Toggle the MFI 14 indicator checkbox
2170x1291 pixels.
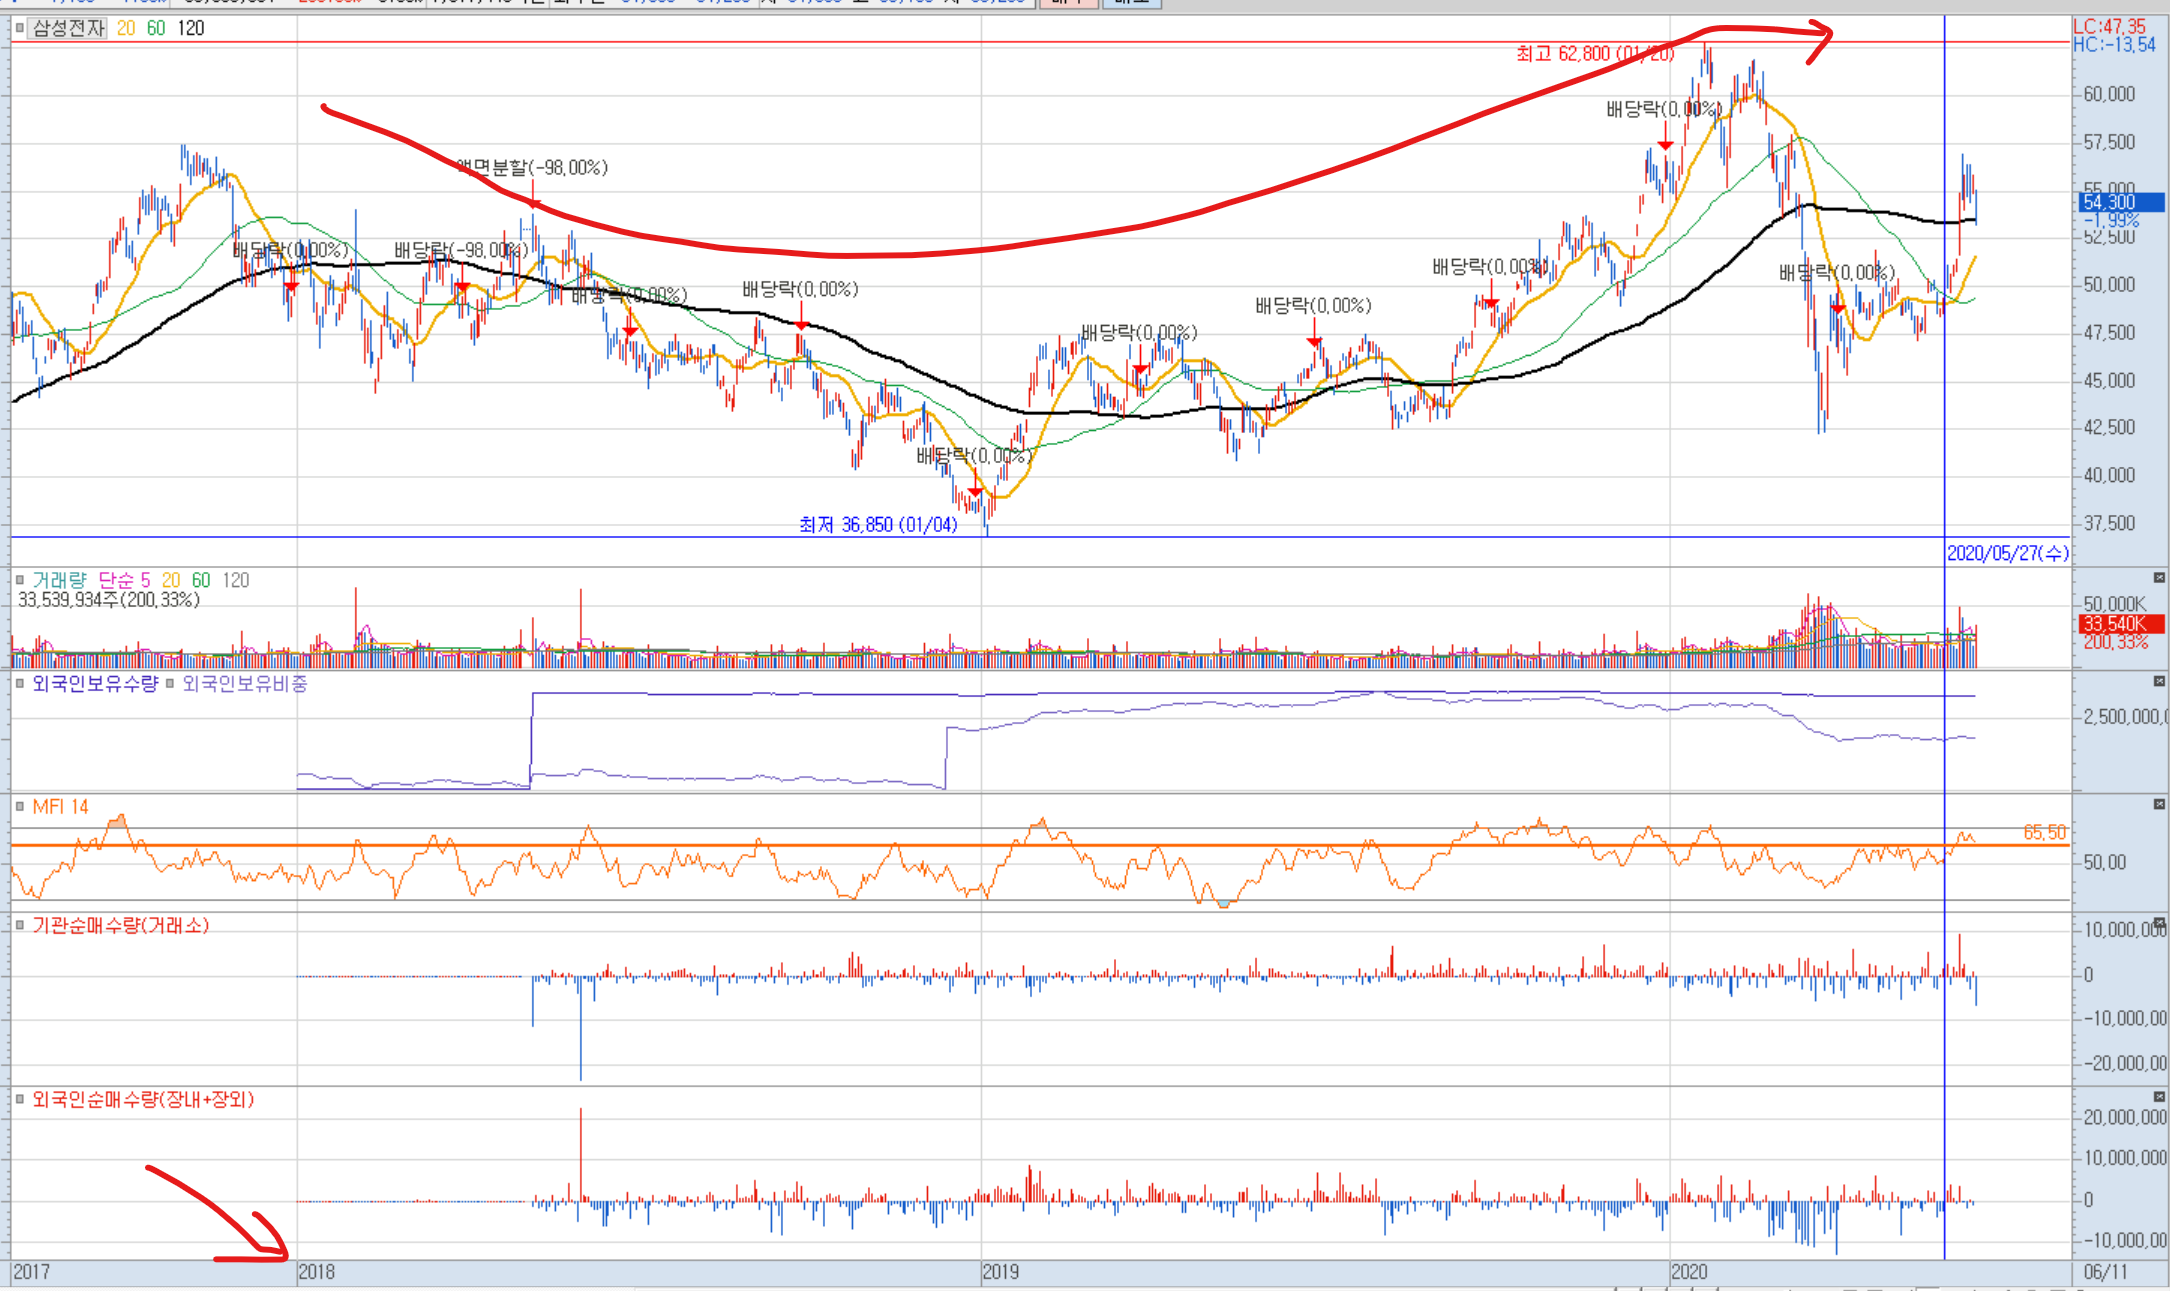click(x=19, y=807)
